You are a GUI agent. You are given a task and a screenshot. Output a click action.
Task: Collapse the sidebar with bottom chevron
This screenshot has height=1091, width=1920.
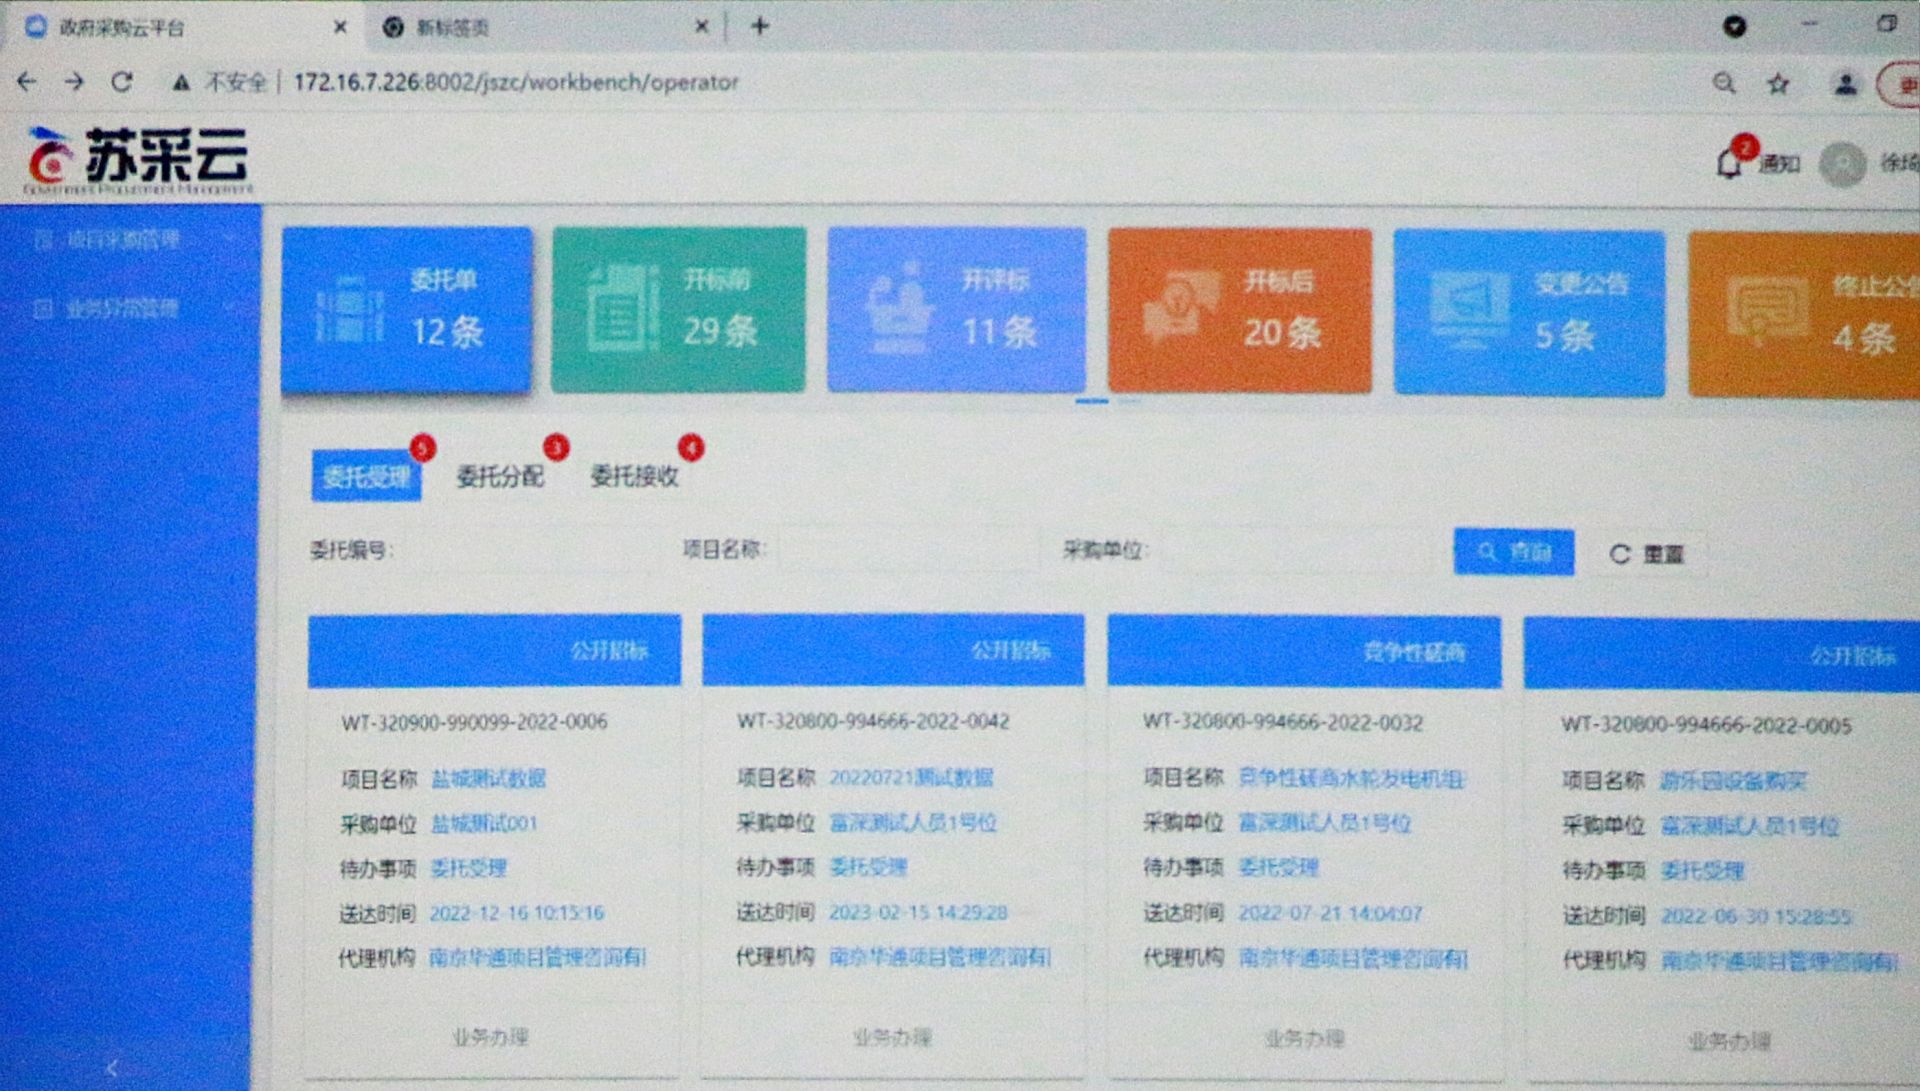(112, 1068)
